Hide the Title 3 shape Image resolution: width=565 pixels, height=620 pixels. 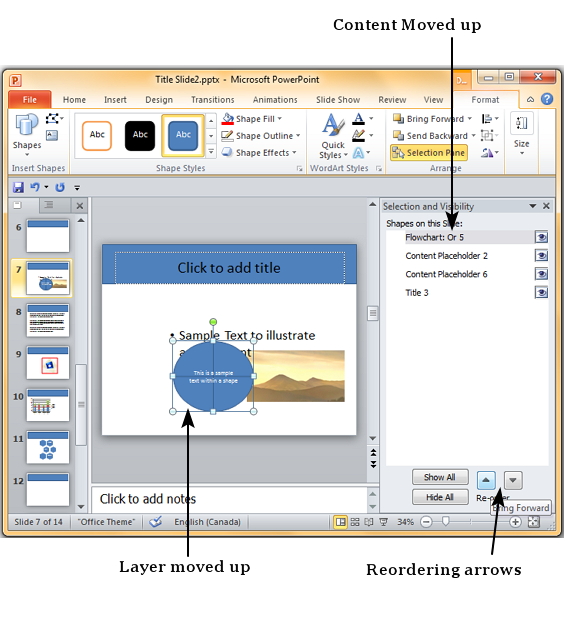coord(541,293)
